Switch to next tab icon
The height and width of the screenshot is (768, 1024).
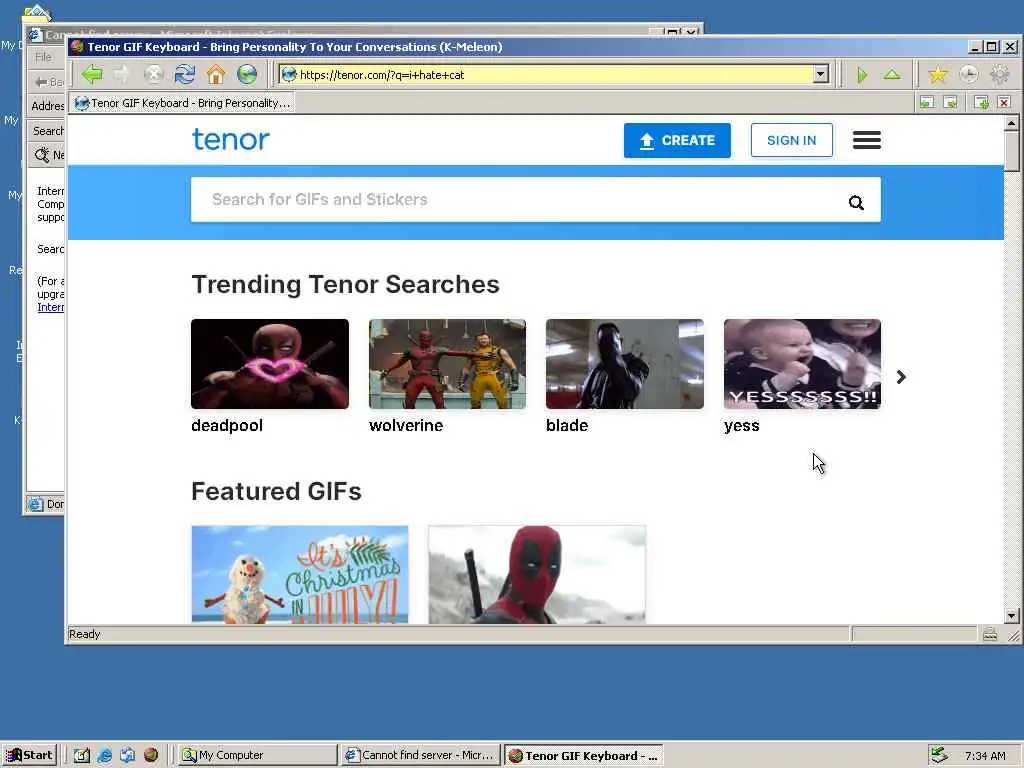click(951, 103)
